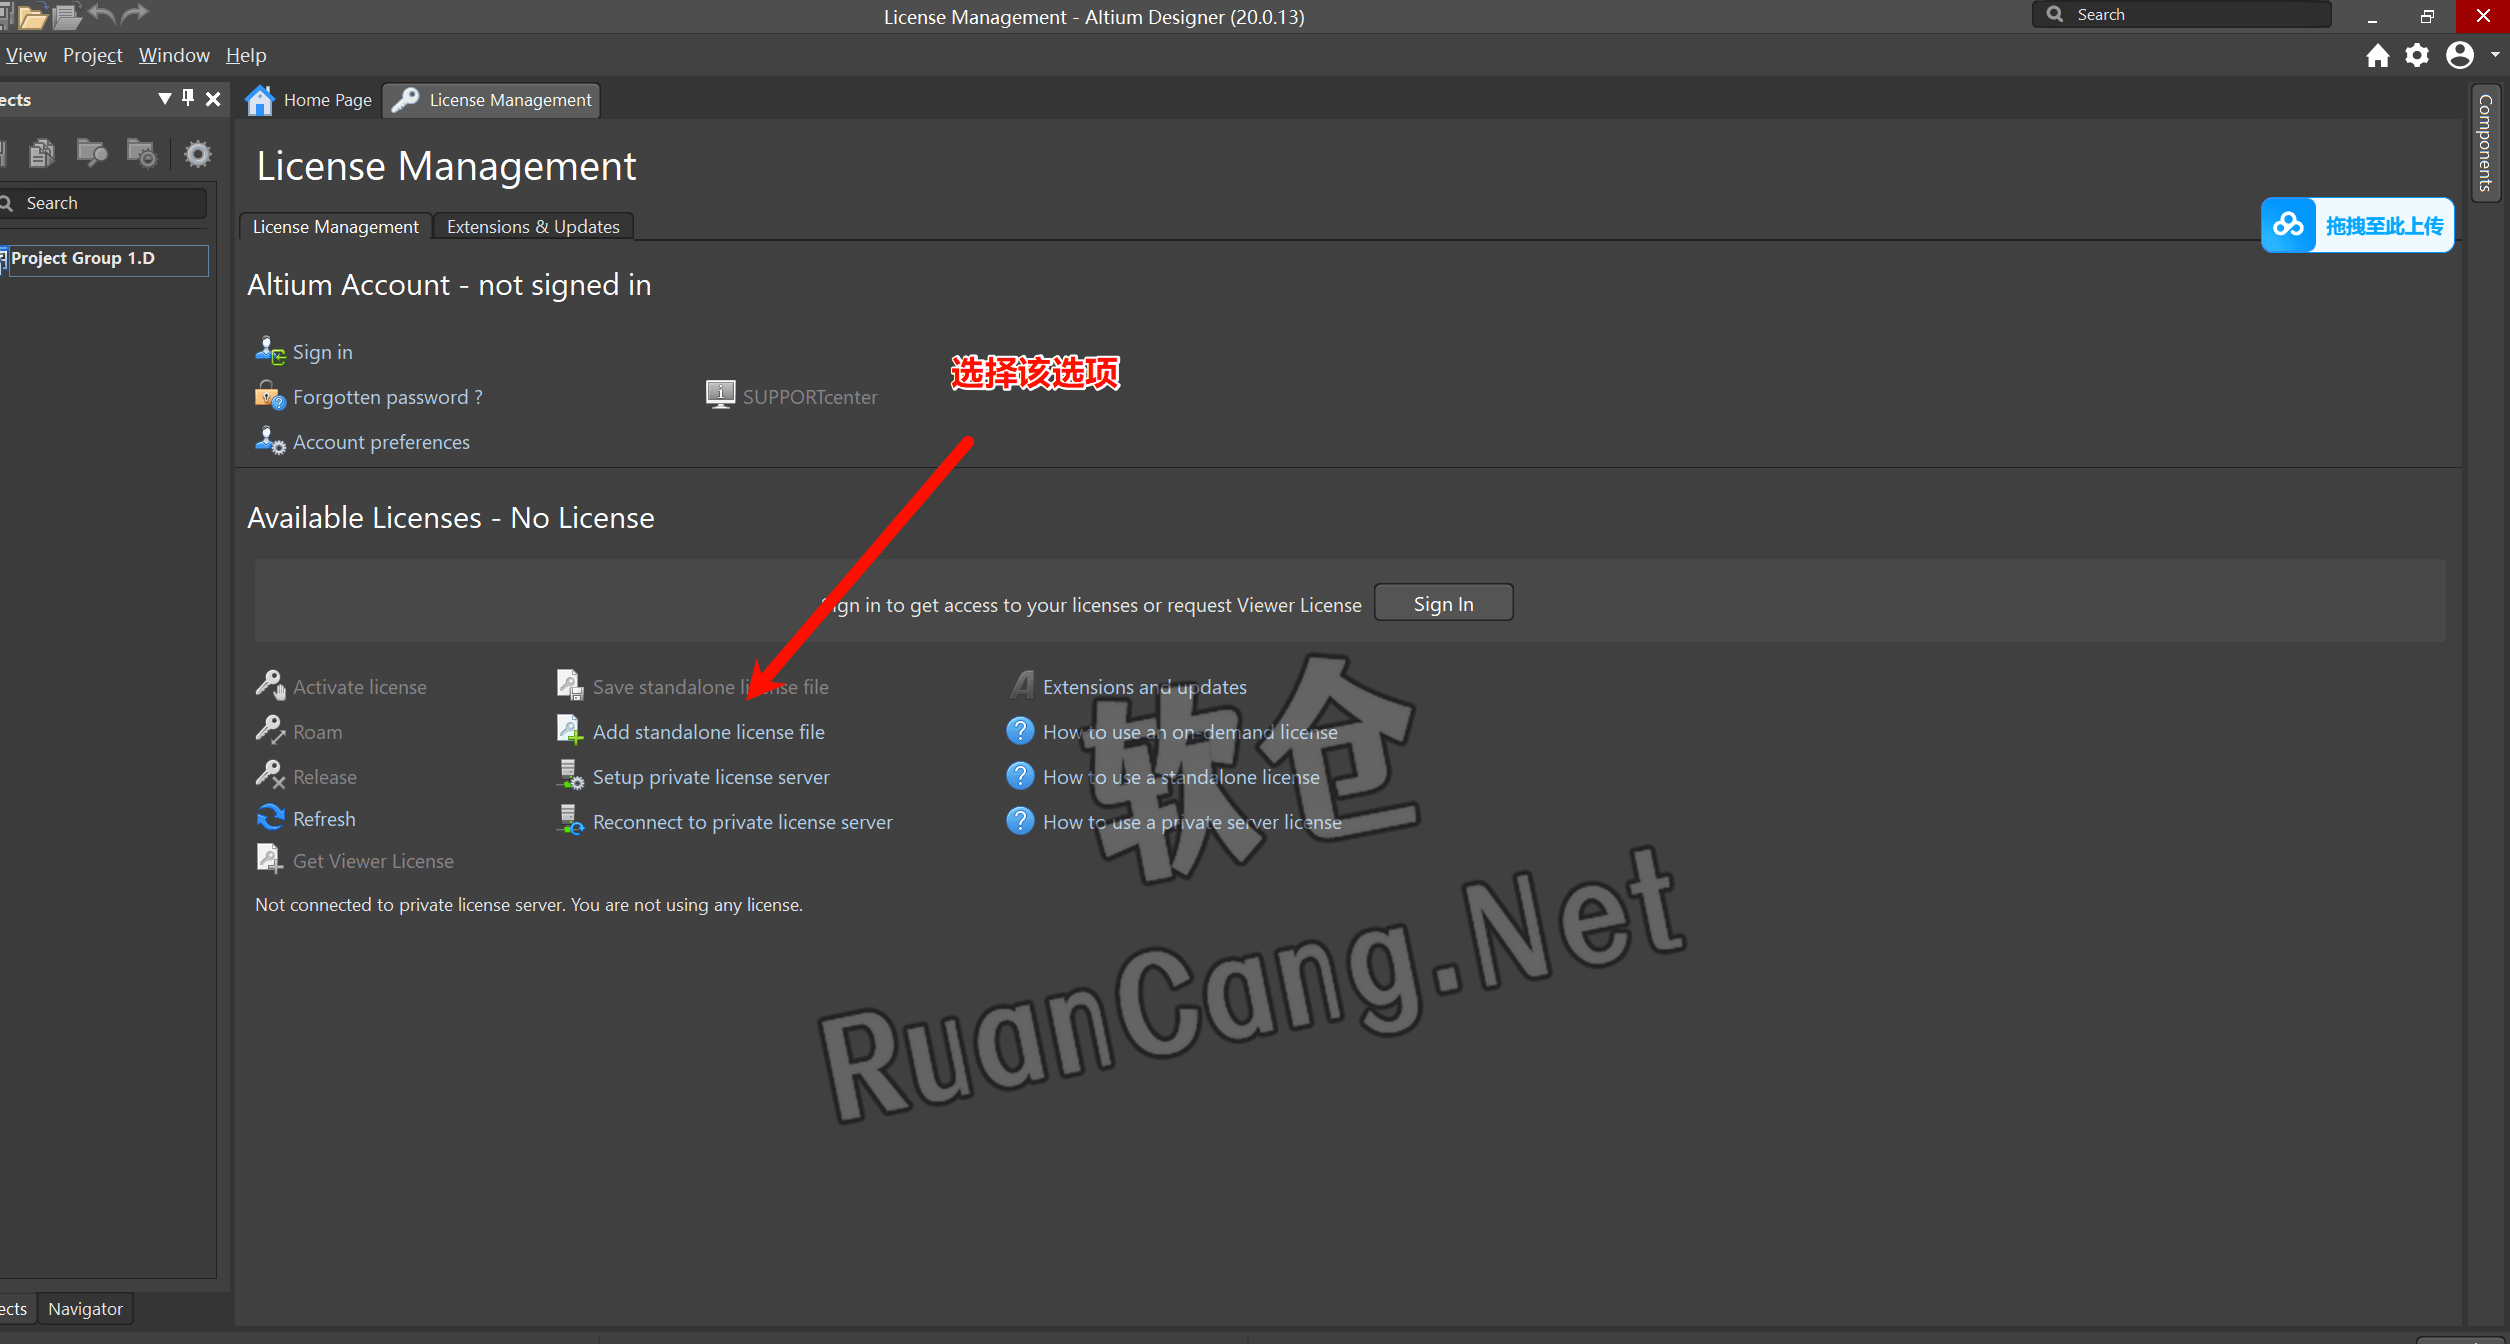
Task: Open How to use an on-demand license
Action: tap(1190, 732)
